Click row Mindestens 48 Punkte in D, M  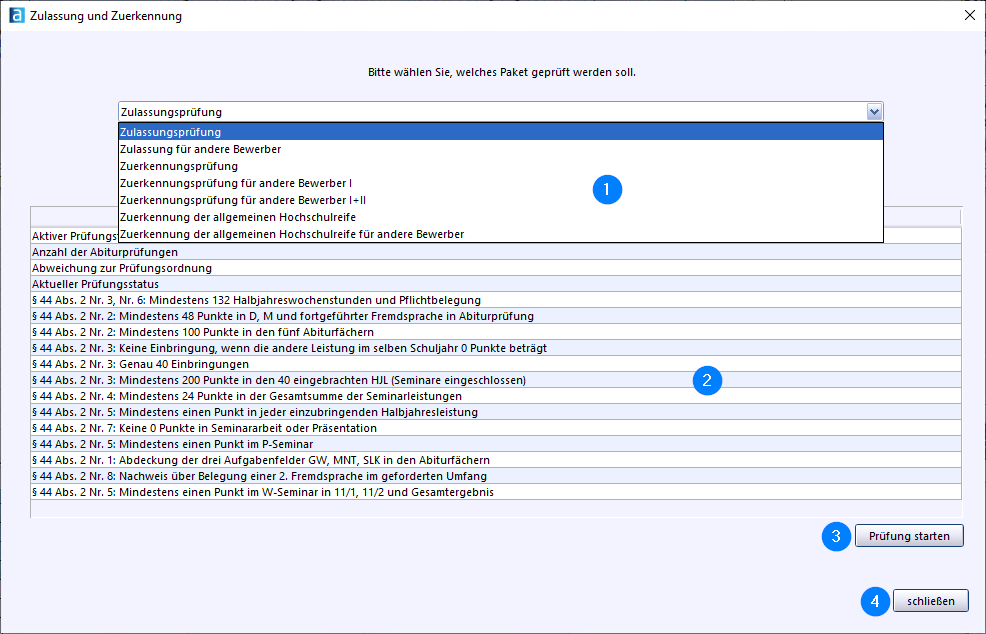(496, 316)
